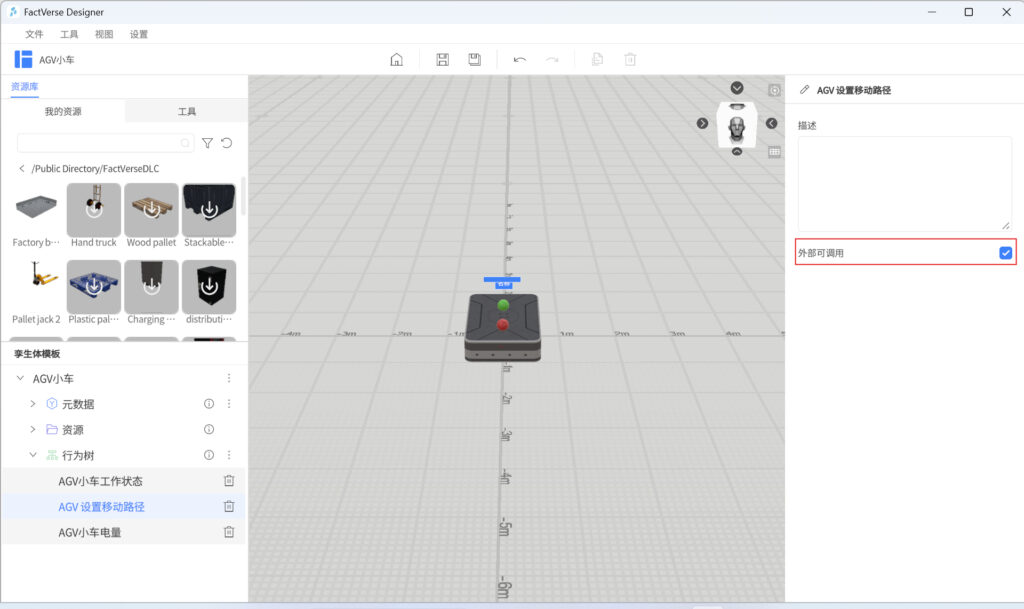Click the AGV model's green sphere
The width and height of the screenshot is (1024, 609).
tap(503, 305)
